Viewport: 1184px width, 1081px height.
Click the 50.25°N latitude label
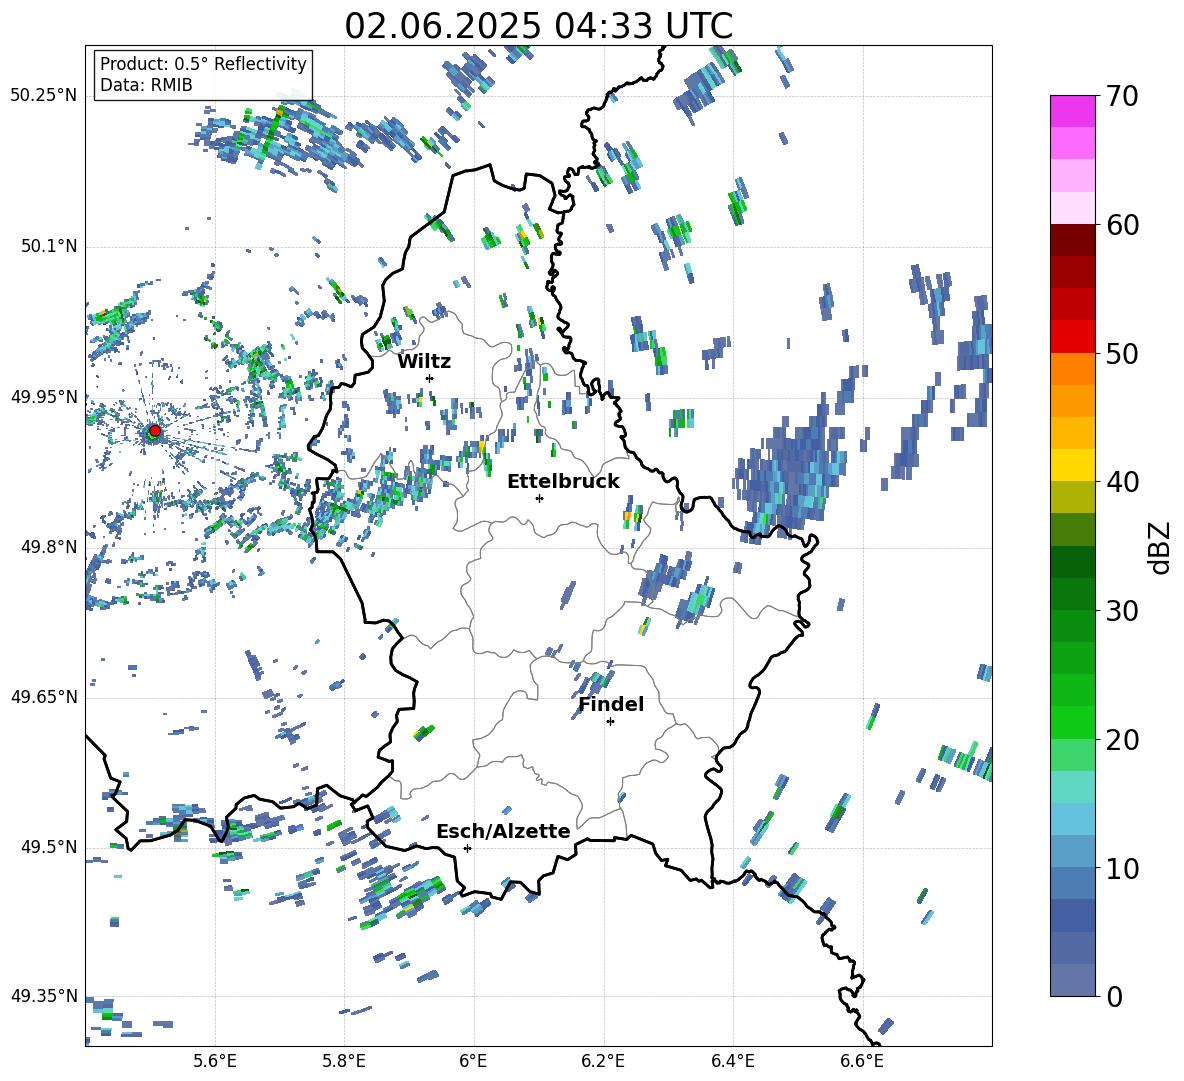click(44, 96)
